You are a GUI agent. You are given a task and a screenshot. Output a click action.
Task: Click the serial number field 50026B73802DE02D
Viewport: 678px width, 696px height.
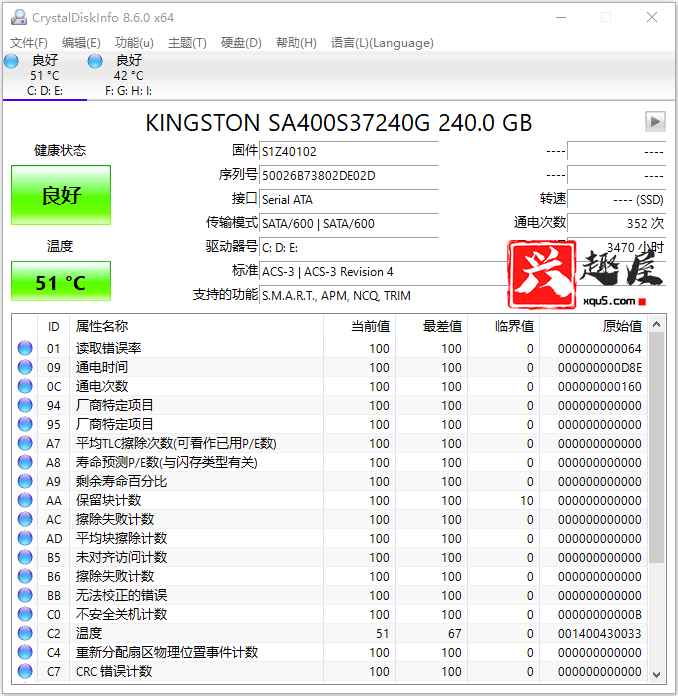pyautogui.click(x=349, y=176)
